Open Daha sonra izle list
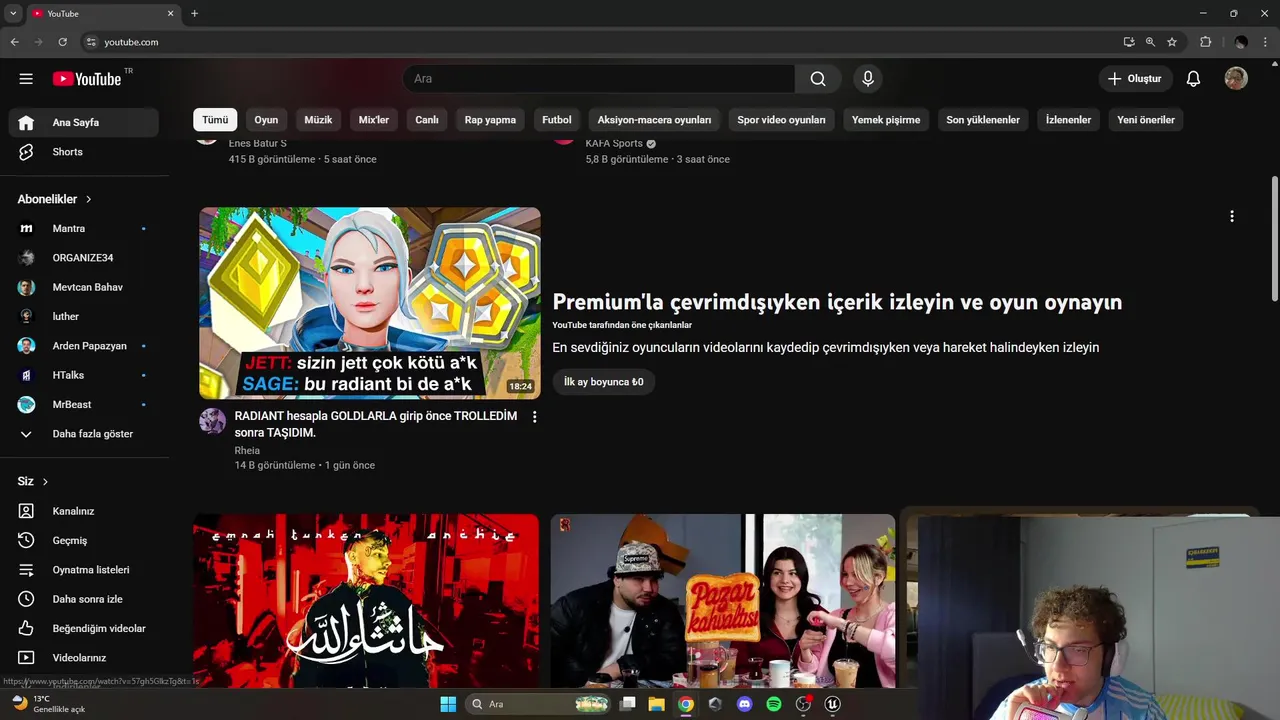Viewport: 1280px width, 720px height. tap(84, 599)
